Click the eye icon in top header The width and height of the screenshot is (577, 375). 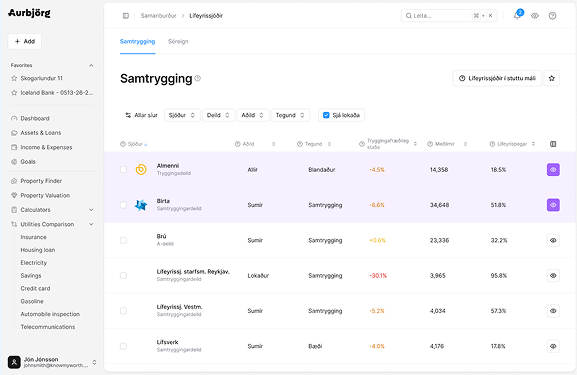[x=535, y=16]
